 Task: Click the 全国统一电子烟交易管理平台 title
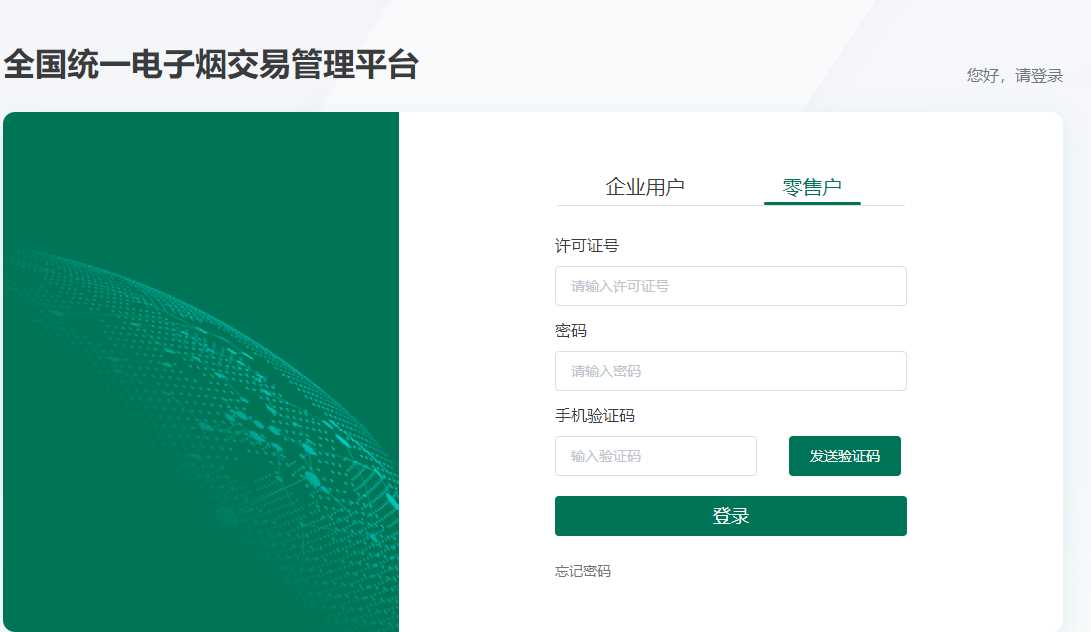tap(211, 65)
